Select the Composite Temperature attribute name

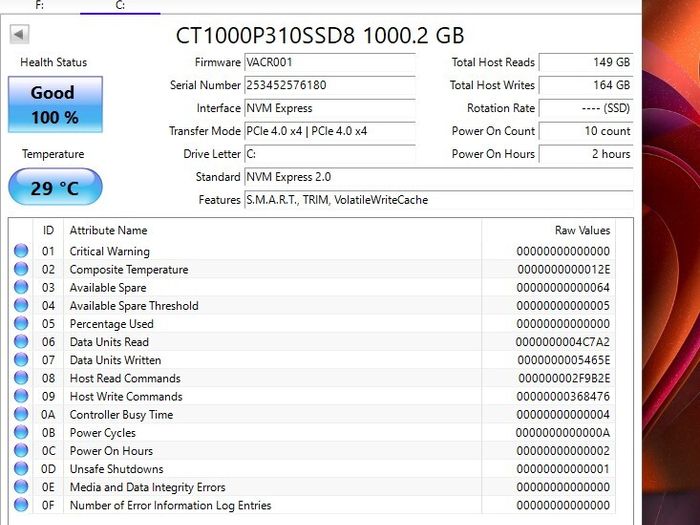pos(129,270)
